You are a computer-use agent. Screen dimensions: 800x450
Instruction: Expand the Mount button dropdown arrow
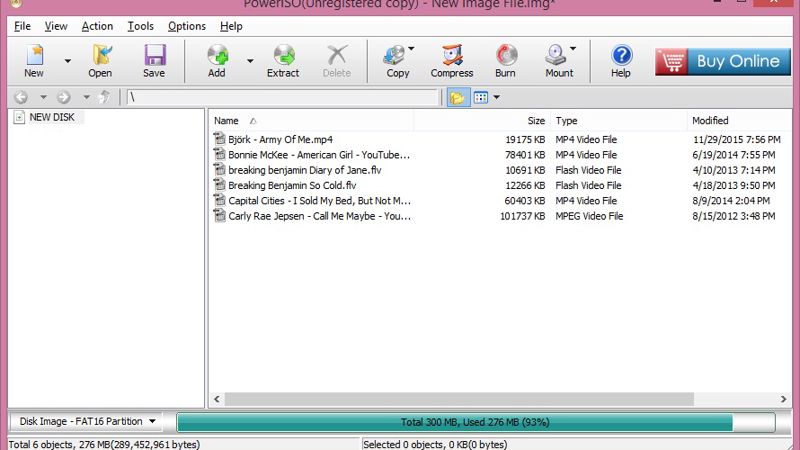573,49
